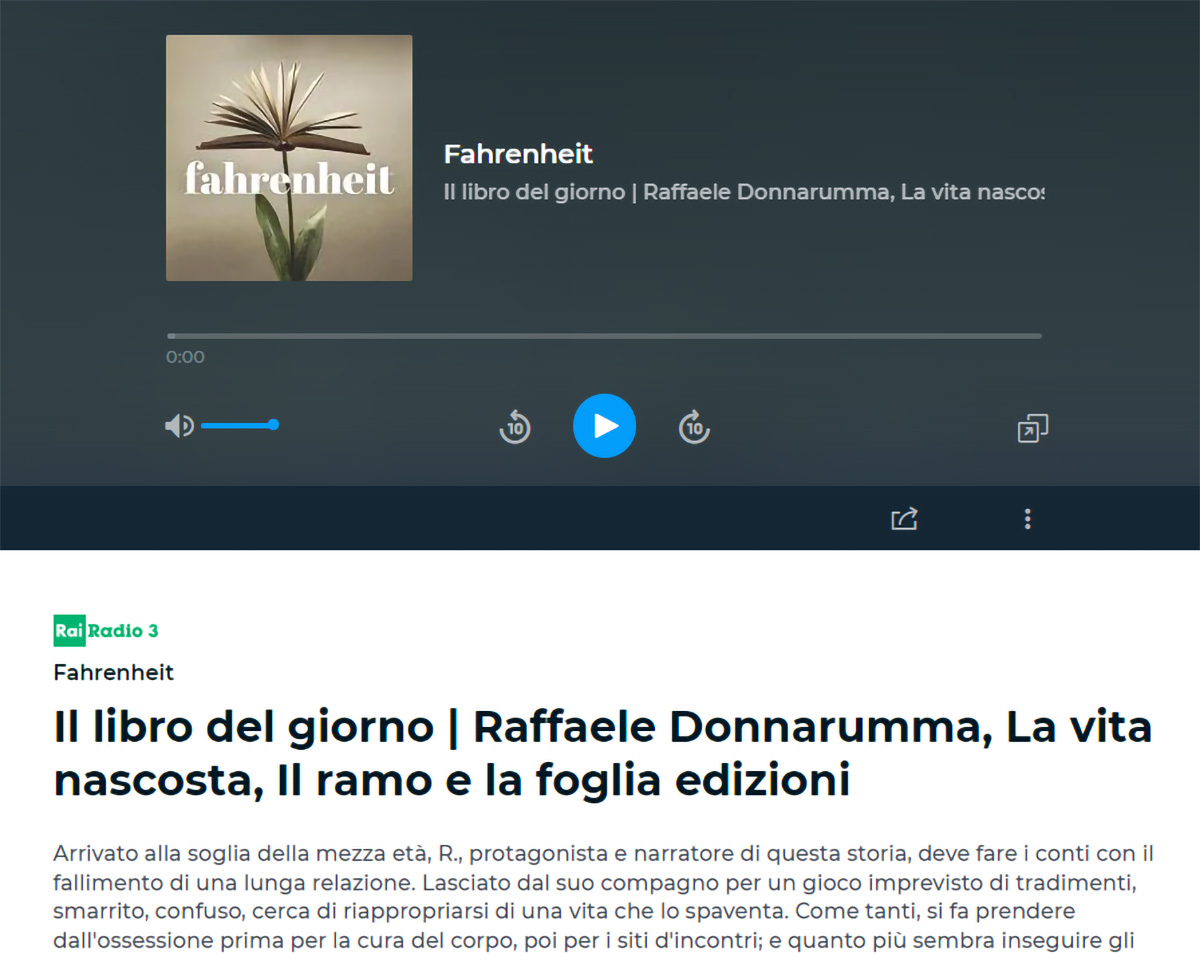The width and height of the screenshot is (1200, 960).
Task: Open the Fahrenheit title in the player
Action: pyautogui.click(x=518, y=154)
